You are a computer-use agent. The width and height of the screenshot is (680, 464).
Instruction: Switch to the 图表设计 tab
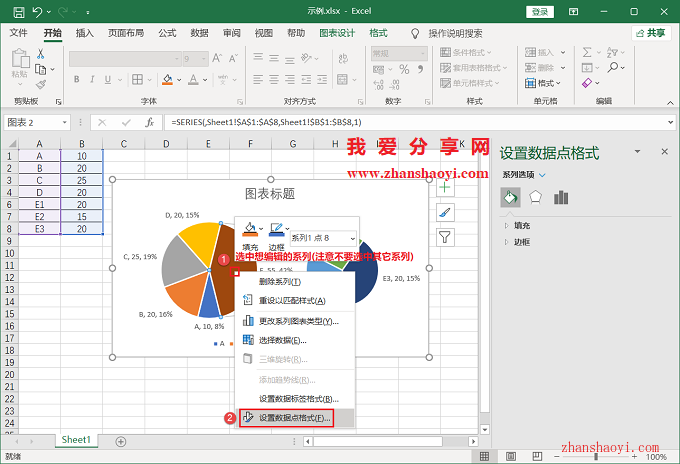(x=337, y=33)
